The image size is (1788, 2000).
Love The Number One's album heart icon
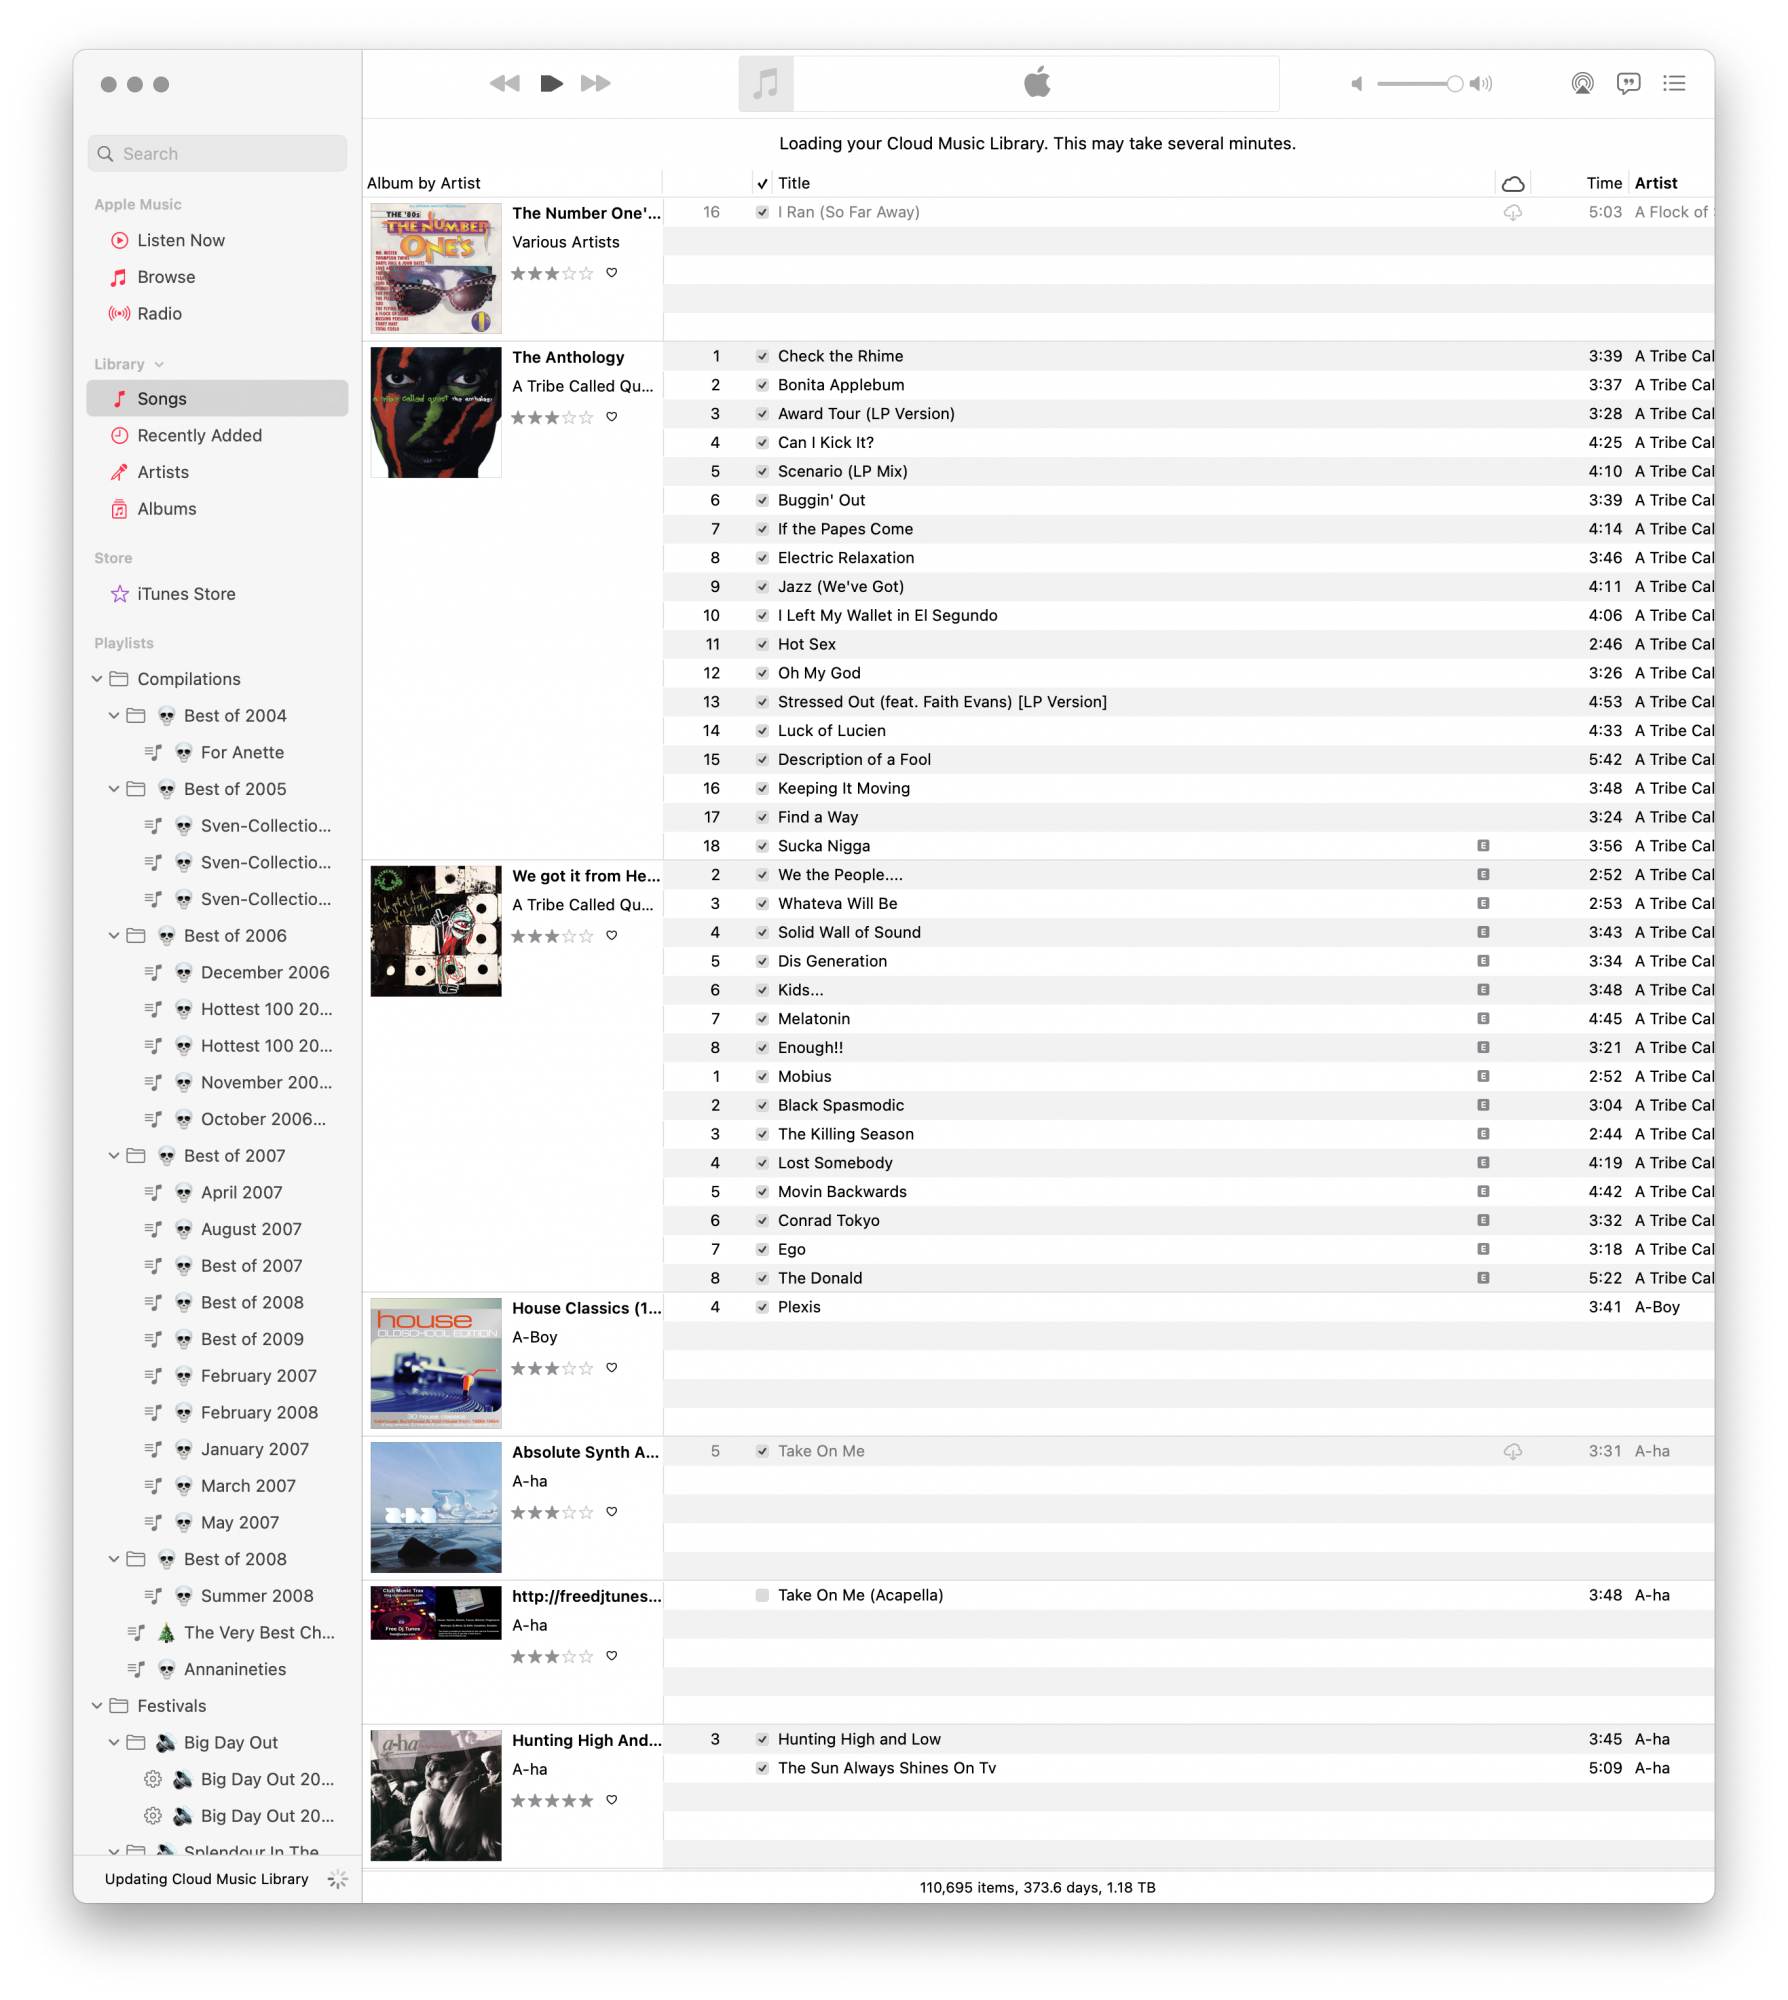point(612,273)
